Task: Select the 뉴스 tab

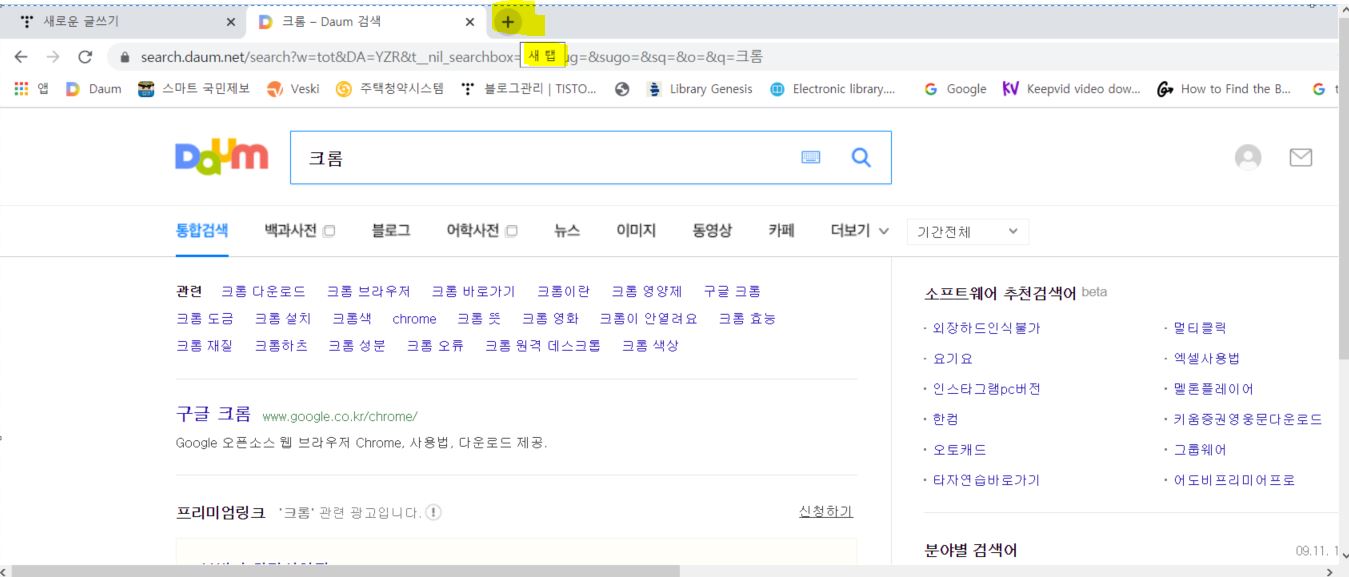Action: [x=567, y=230]
